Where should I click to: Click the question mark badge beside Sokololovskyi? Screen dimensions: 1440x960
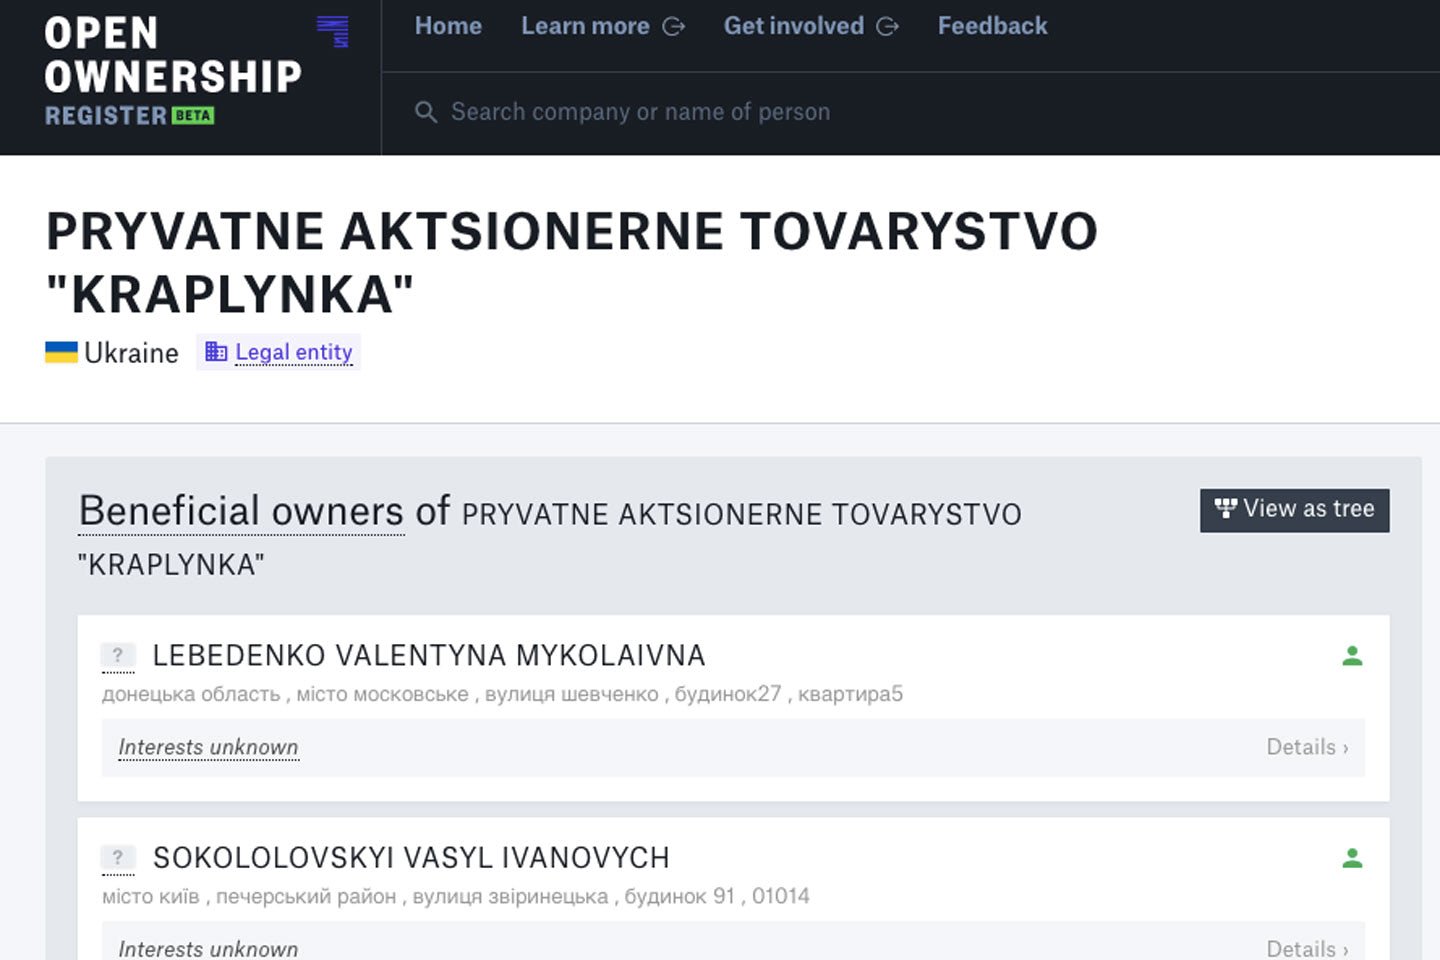118,858
